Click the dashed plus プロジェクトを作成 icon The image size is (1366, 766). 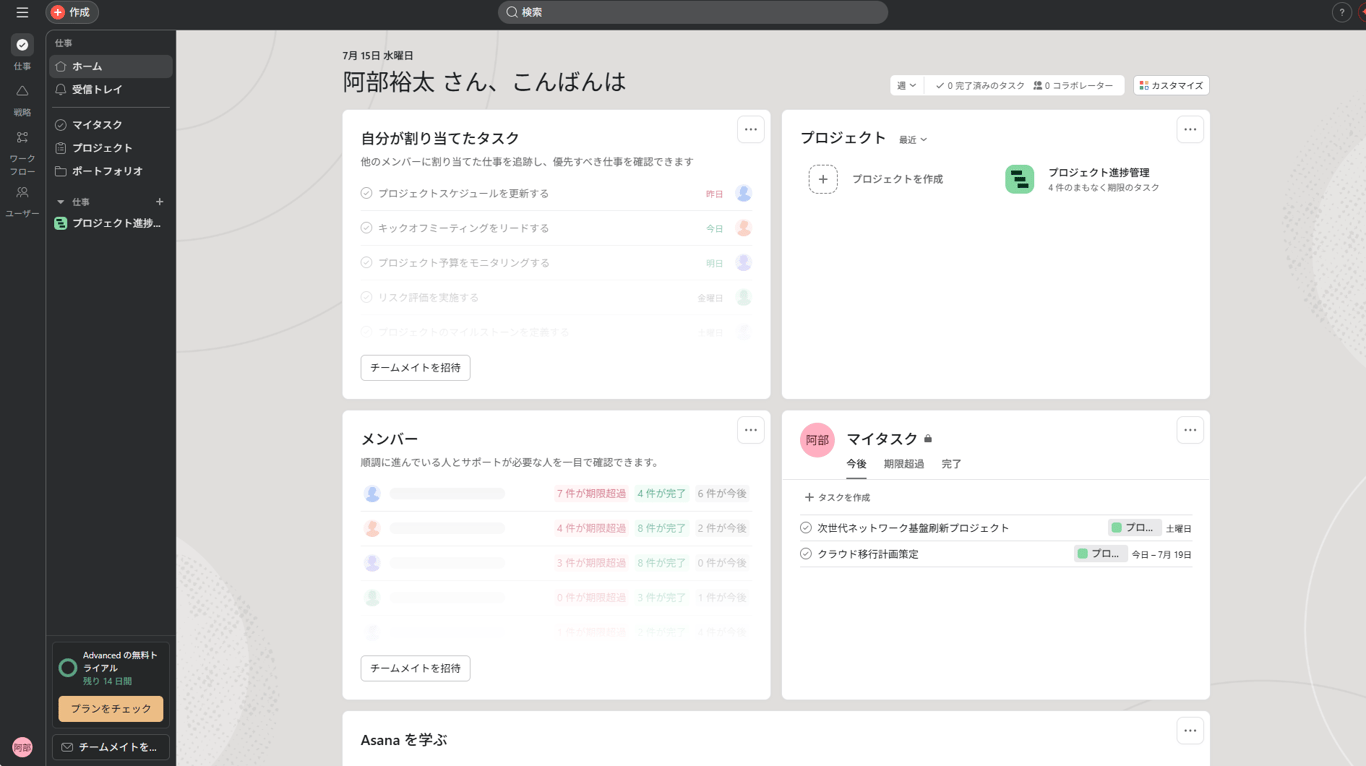(x=823, y=179)
